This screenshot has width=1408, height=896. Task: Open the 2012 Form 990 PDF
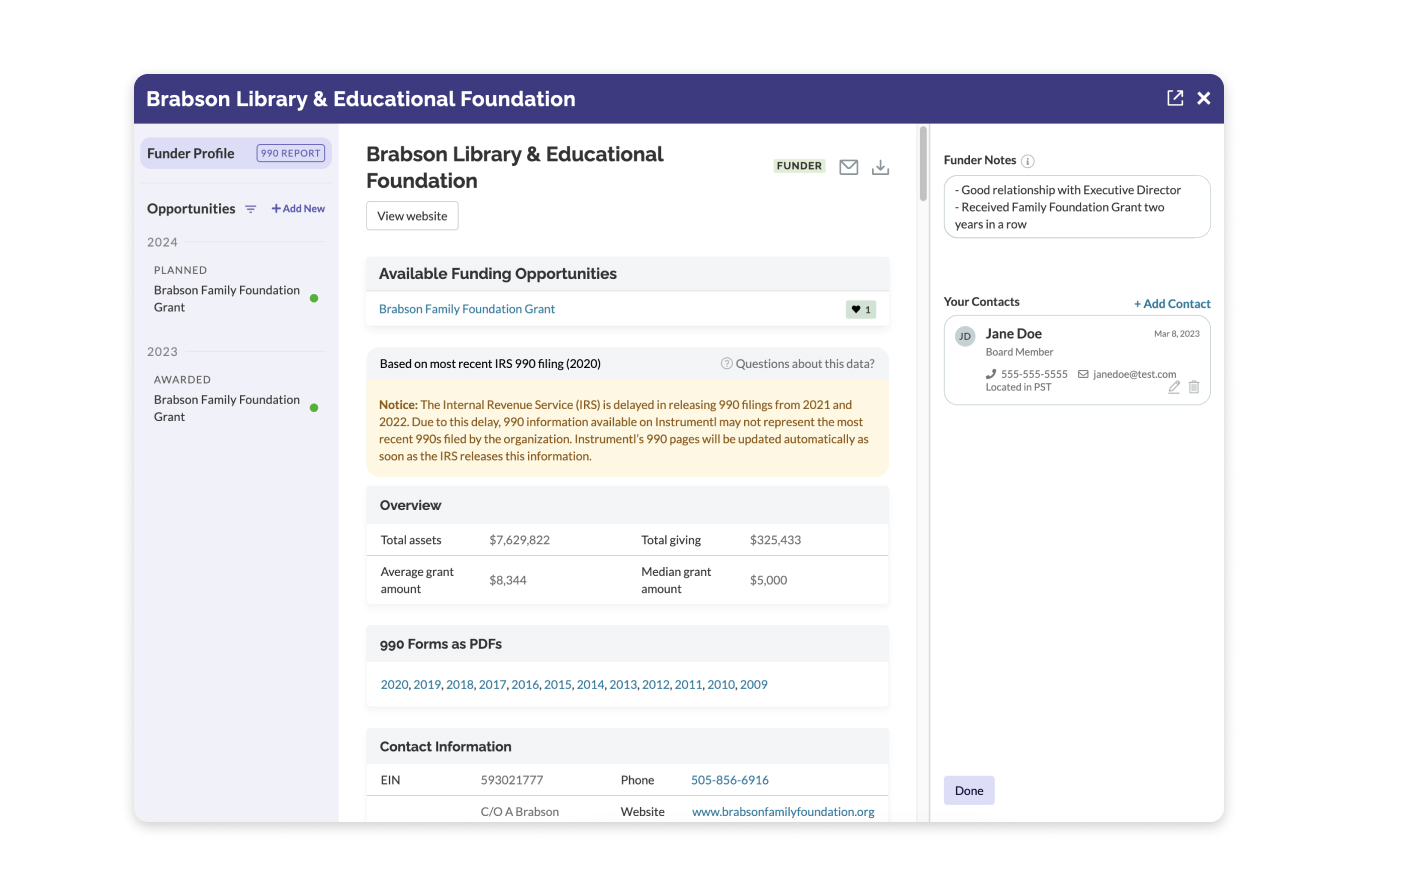[656, 685]
